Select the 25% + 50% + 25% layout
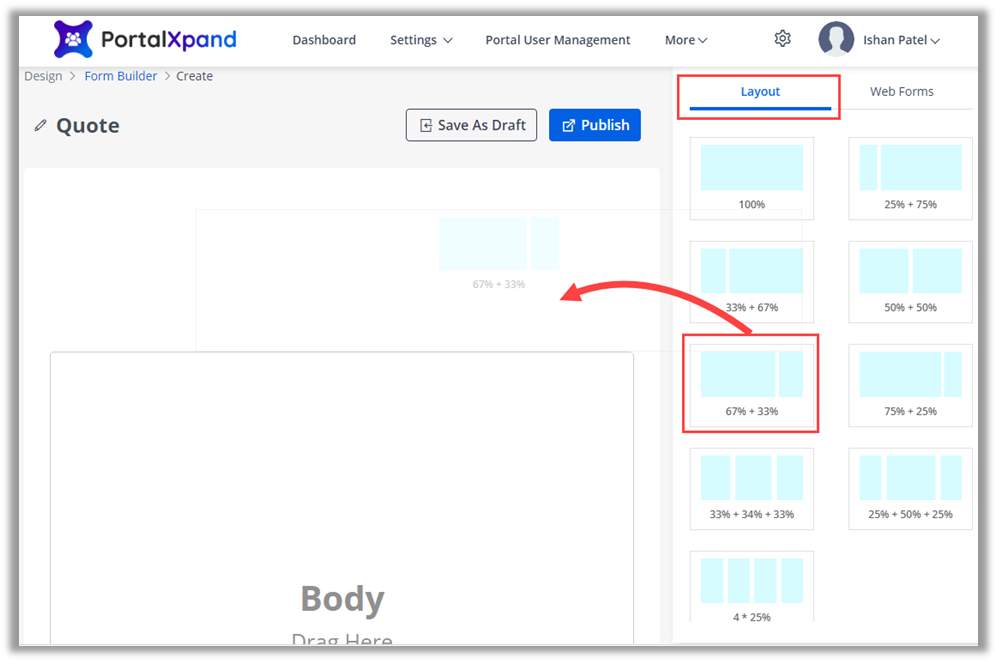998x662 pixels. [x=910, y=488]
